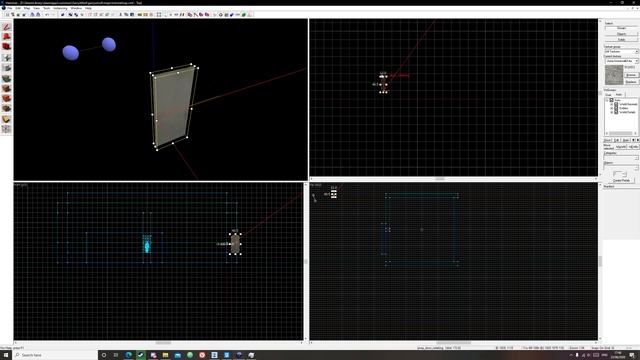Open the View menu
This screenshot has height=360, width=640.
click(37, 8)
